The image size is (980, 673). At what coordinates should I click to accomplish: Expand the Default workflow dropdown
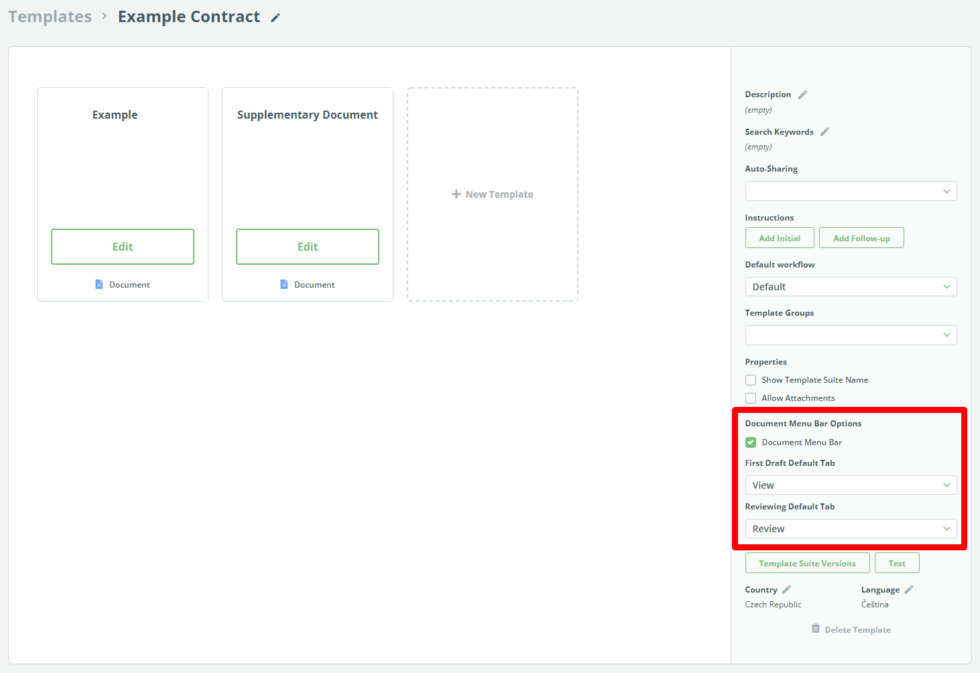[x=850, y=287]
